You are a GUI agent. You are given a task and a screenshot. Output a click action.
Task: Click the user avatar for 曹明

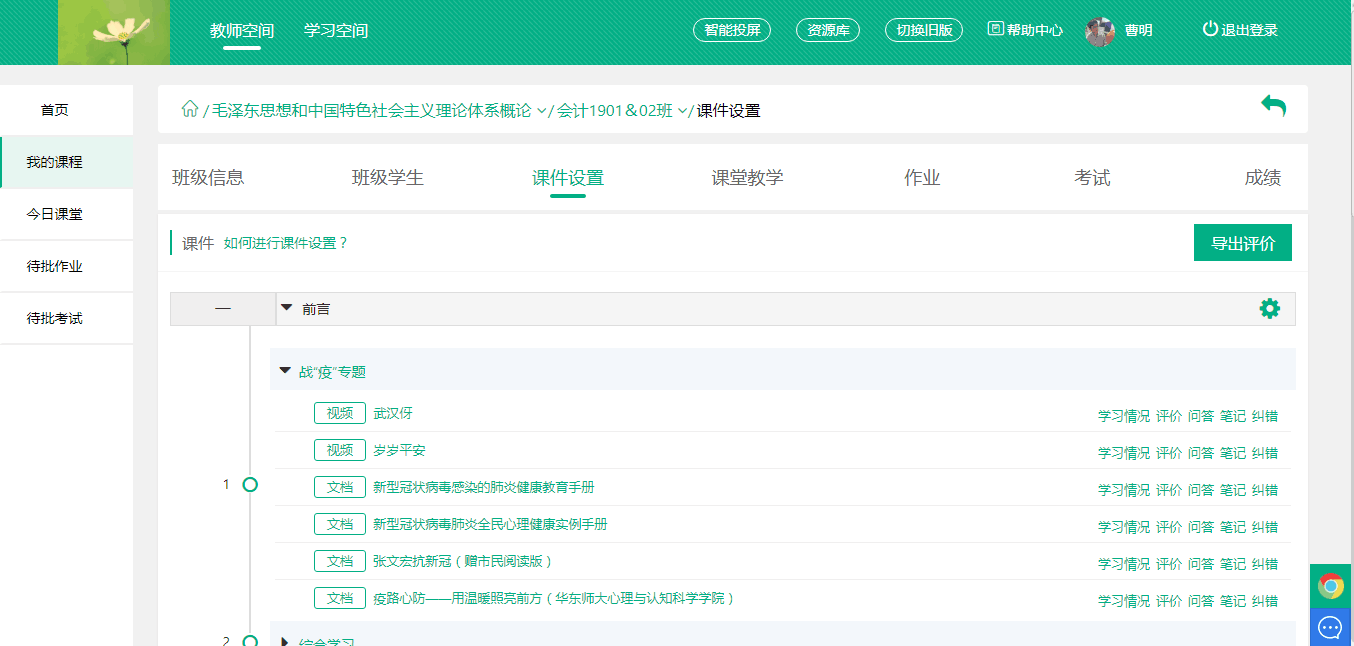point(1100,31)
